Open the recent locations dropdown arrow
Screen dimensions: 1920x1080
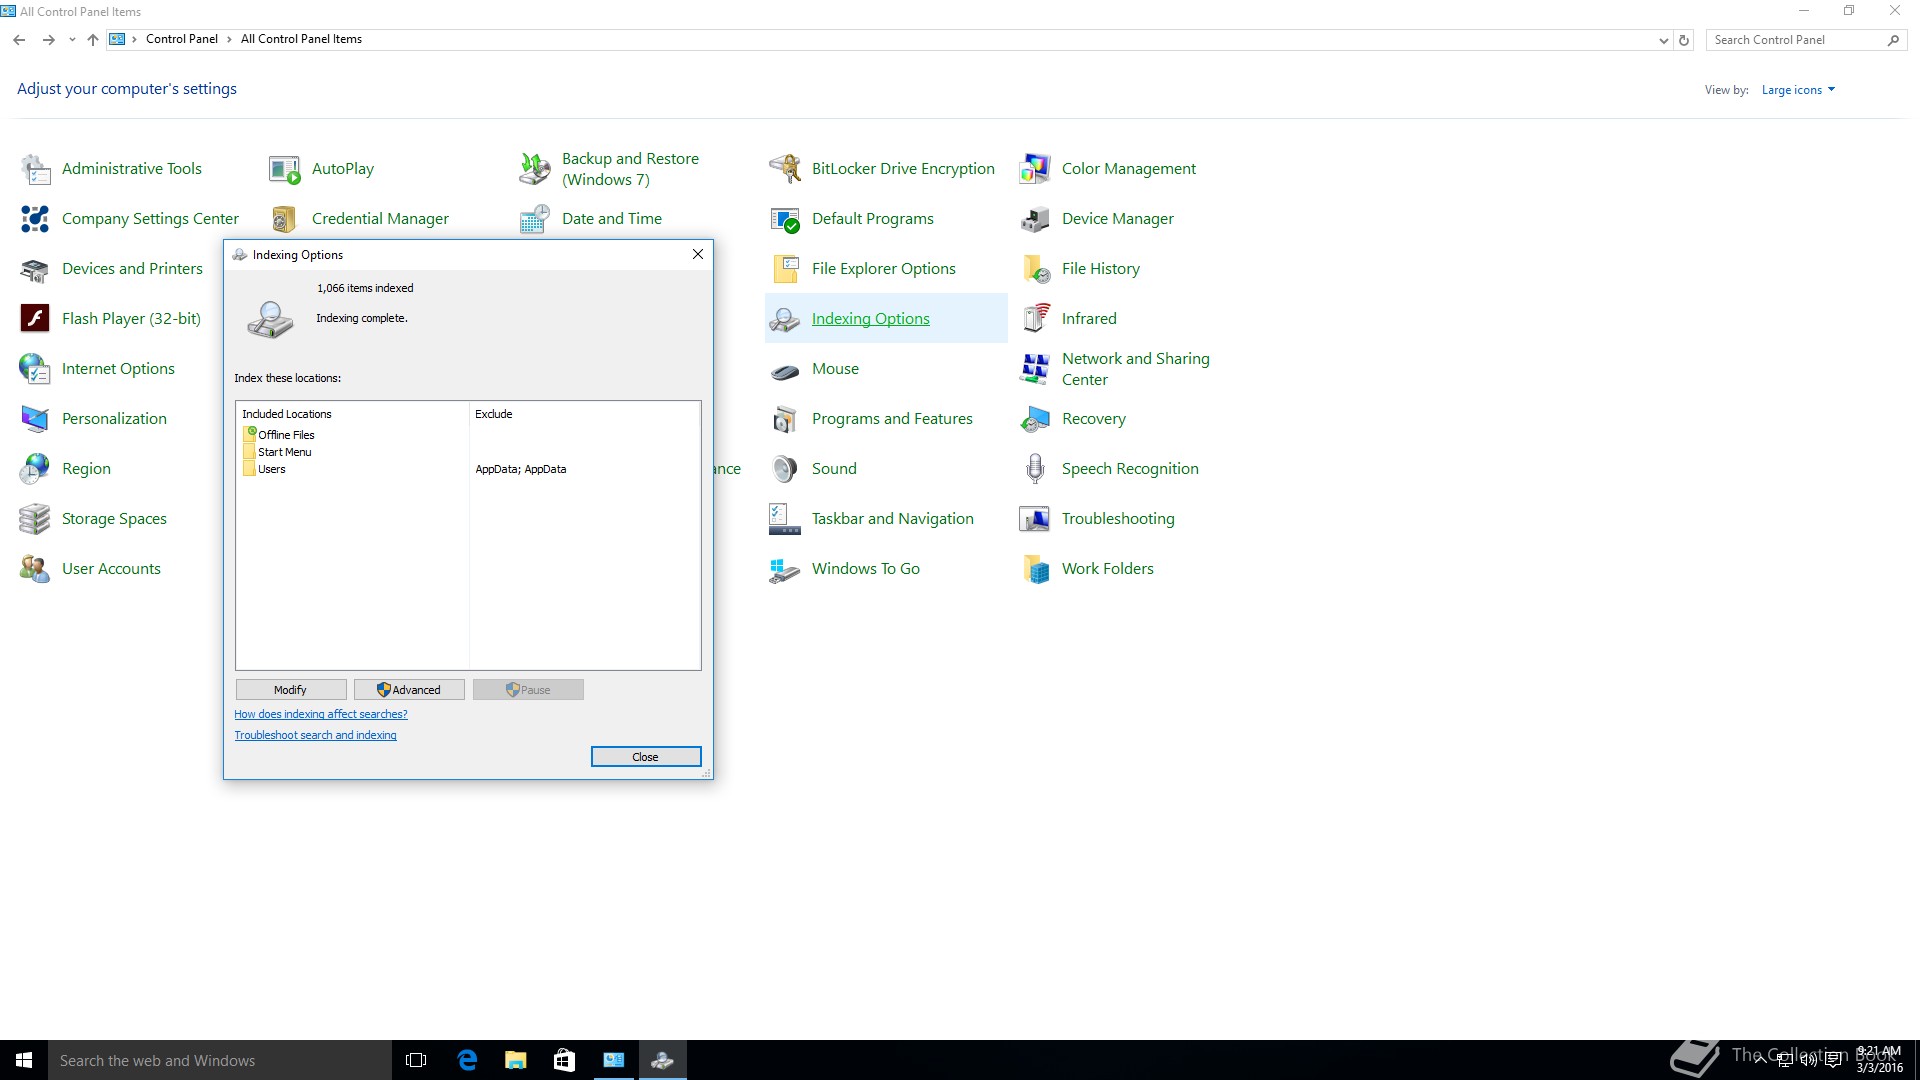(72, 40)
